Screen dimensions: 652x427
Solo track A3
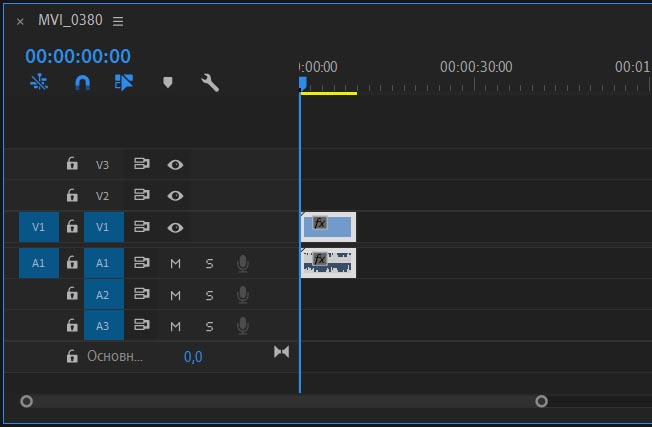coord(210,326)
